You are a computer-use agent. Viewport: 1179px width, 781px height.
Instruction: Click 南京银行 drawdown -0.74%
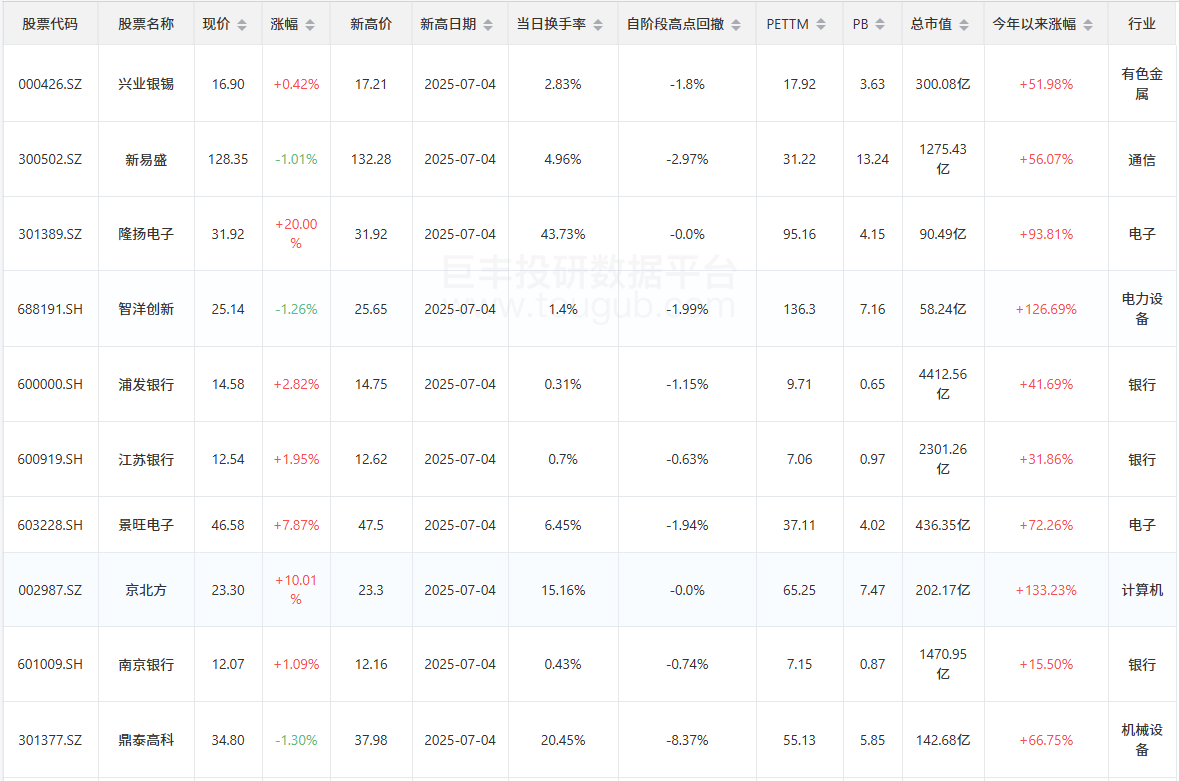pos(687,664)
